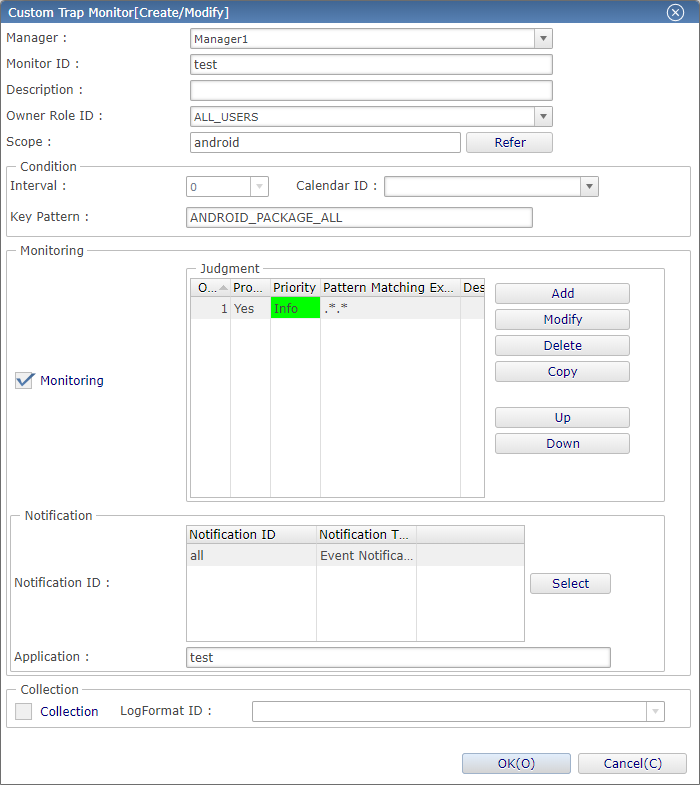The height and width of the screenshot is (785, 700).
Task: Move judgment Down
Action: (562, 444)
